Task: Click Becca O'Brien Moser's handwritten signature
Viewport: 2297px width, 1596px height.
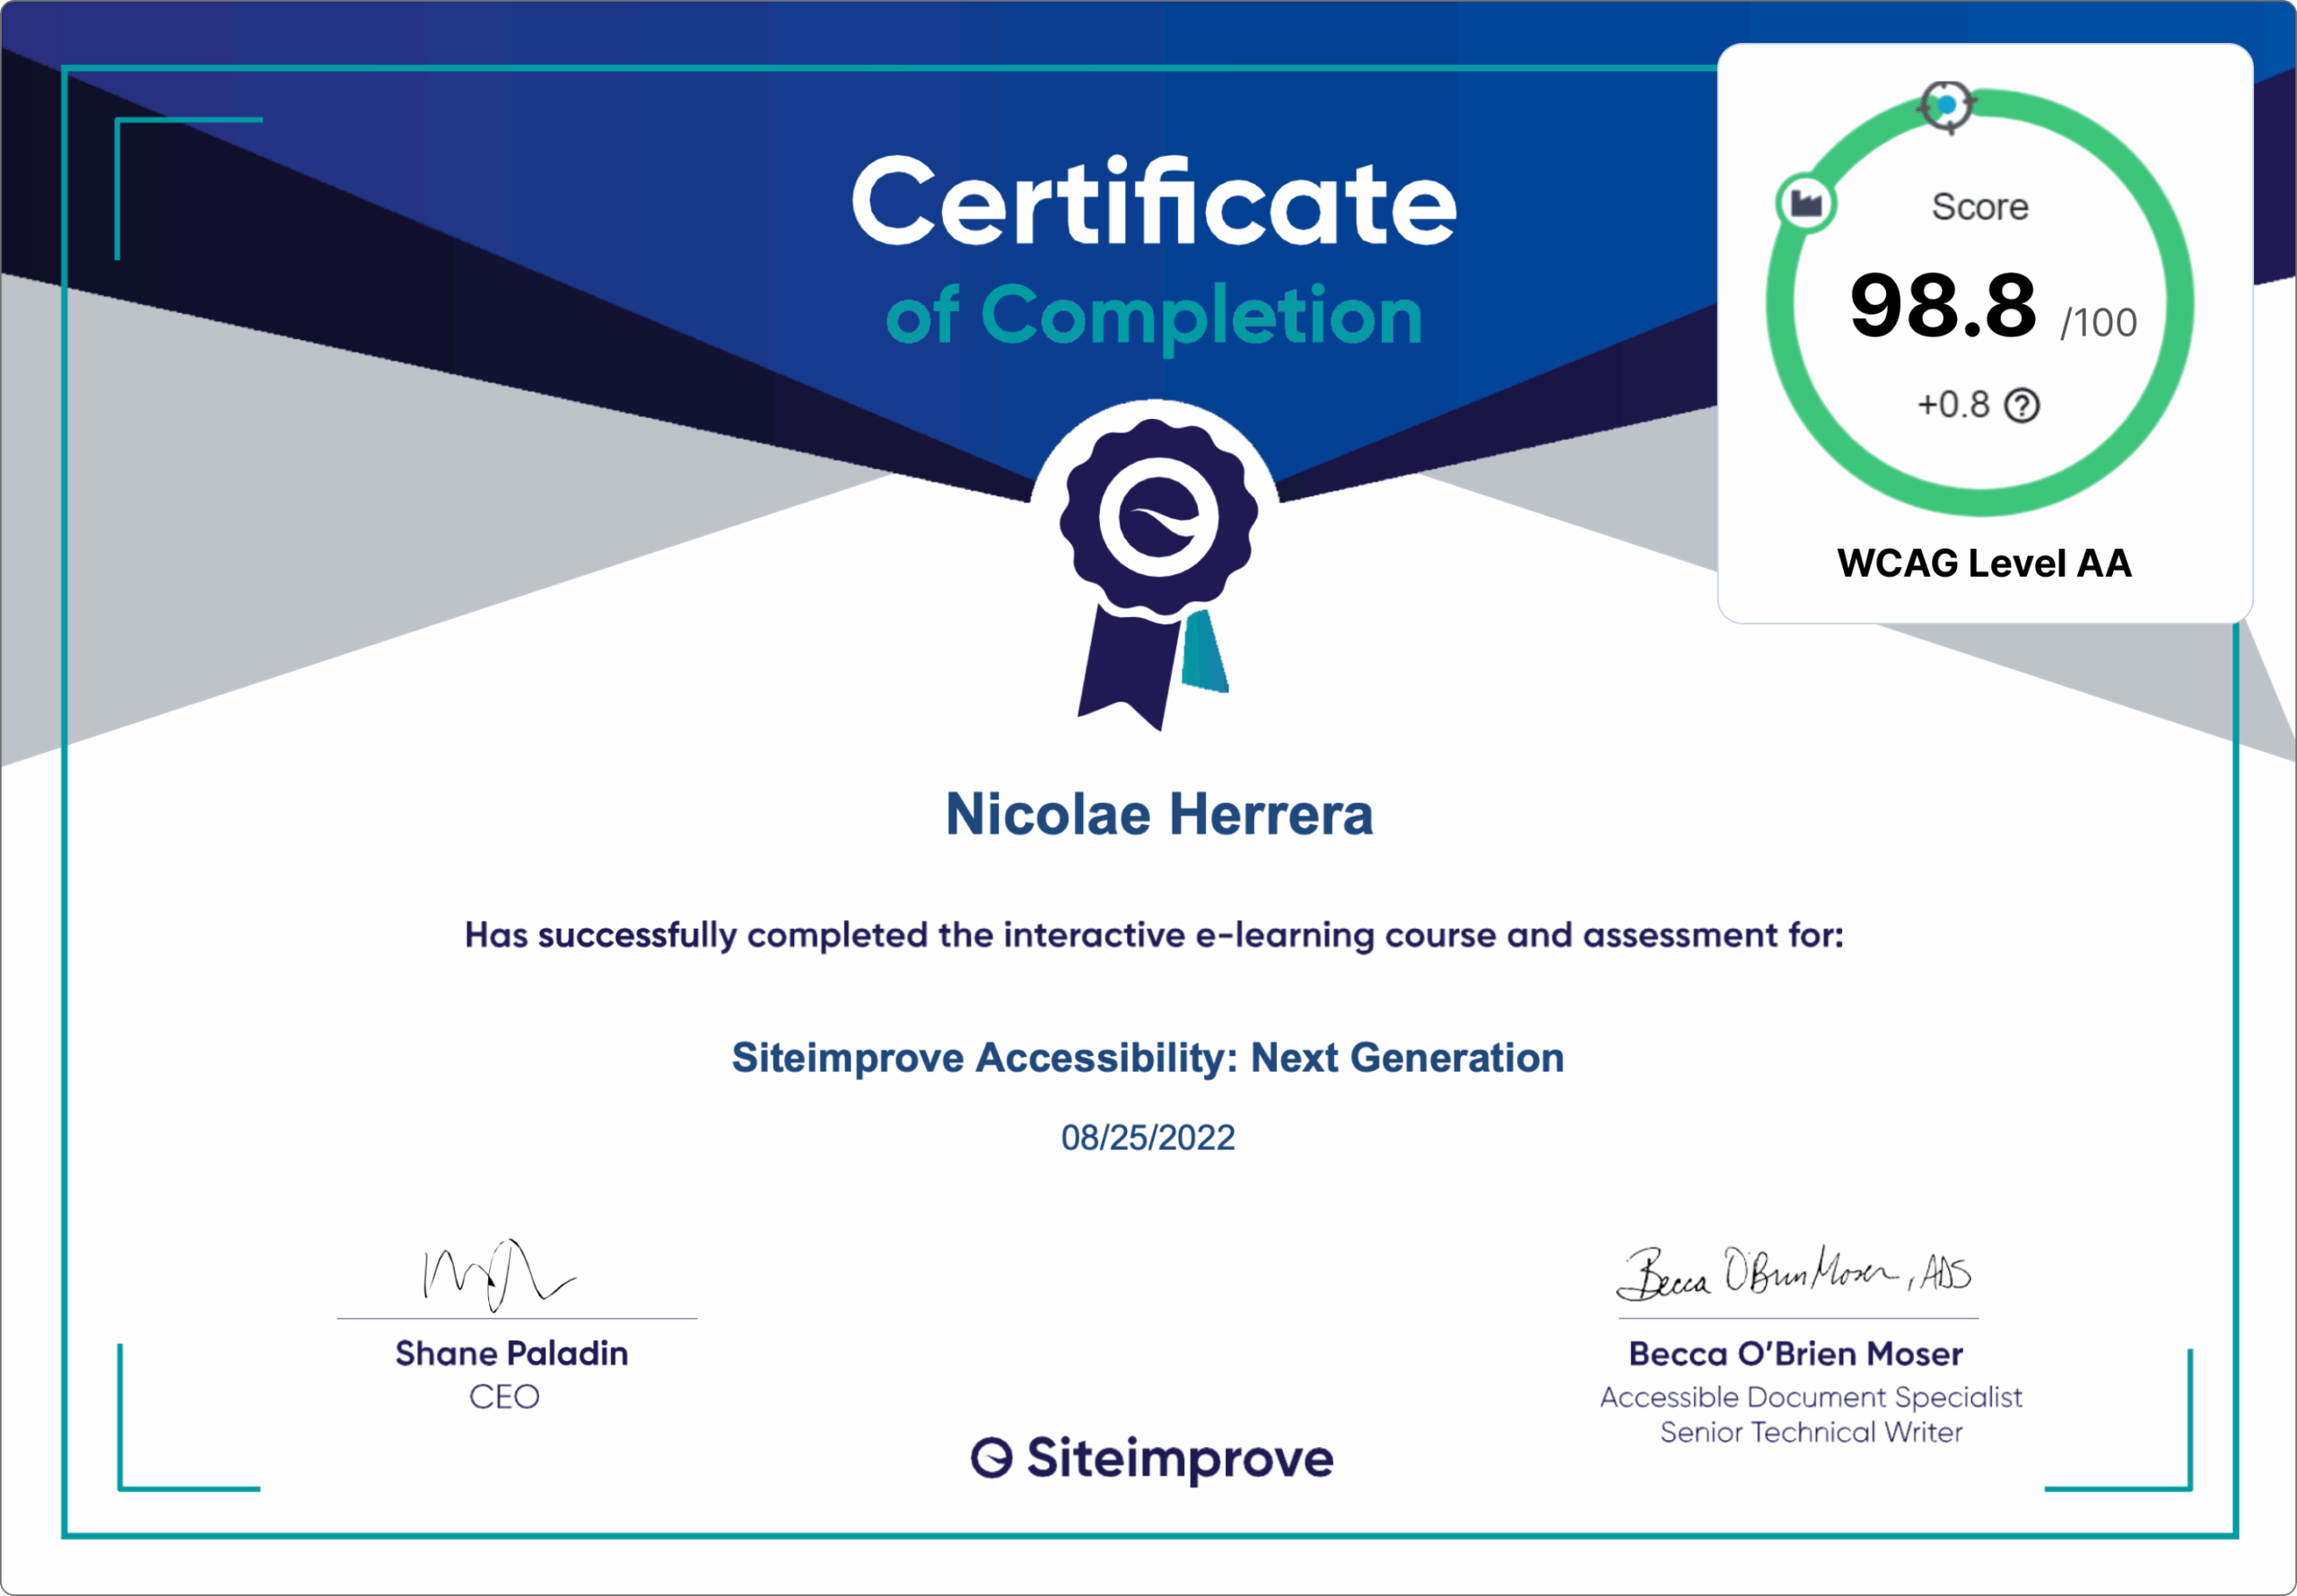Action: (1793, 1274)
